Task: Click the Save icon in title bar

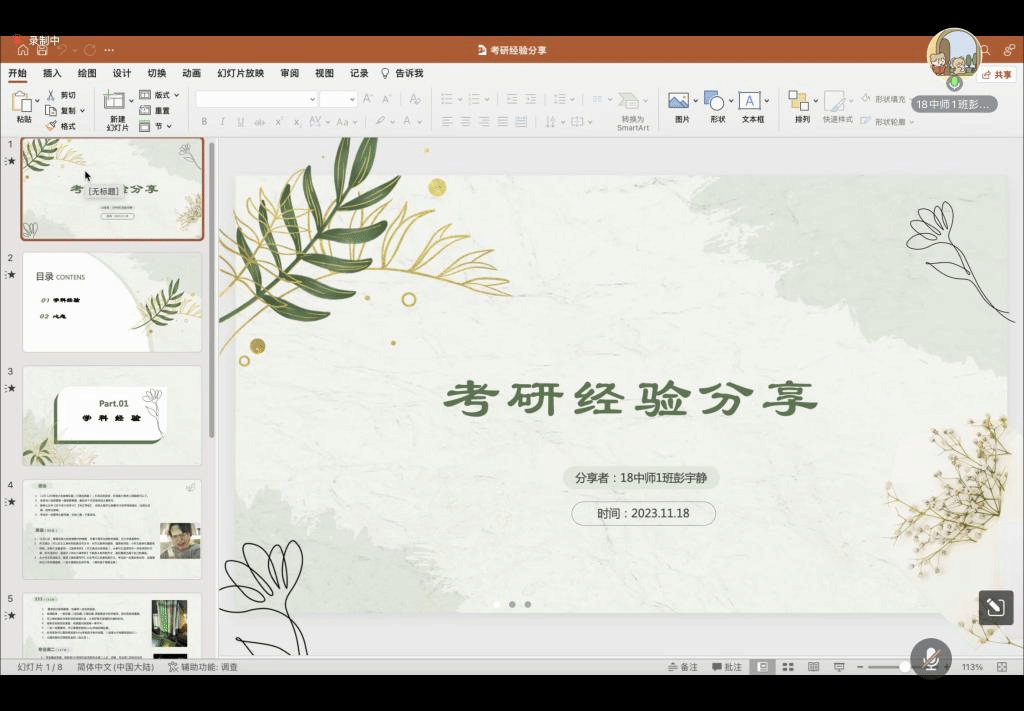Action: coord(41,50)
